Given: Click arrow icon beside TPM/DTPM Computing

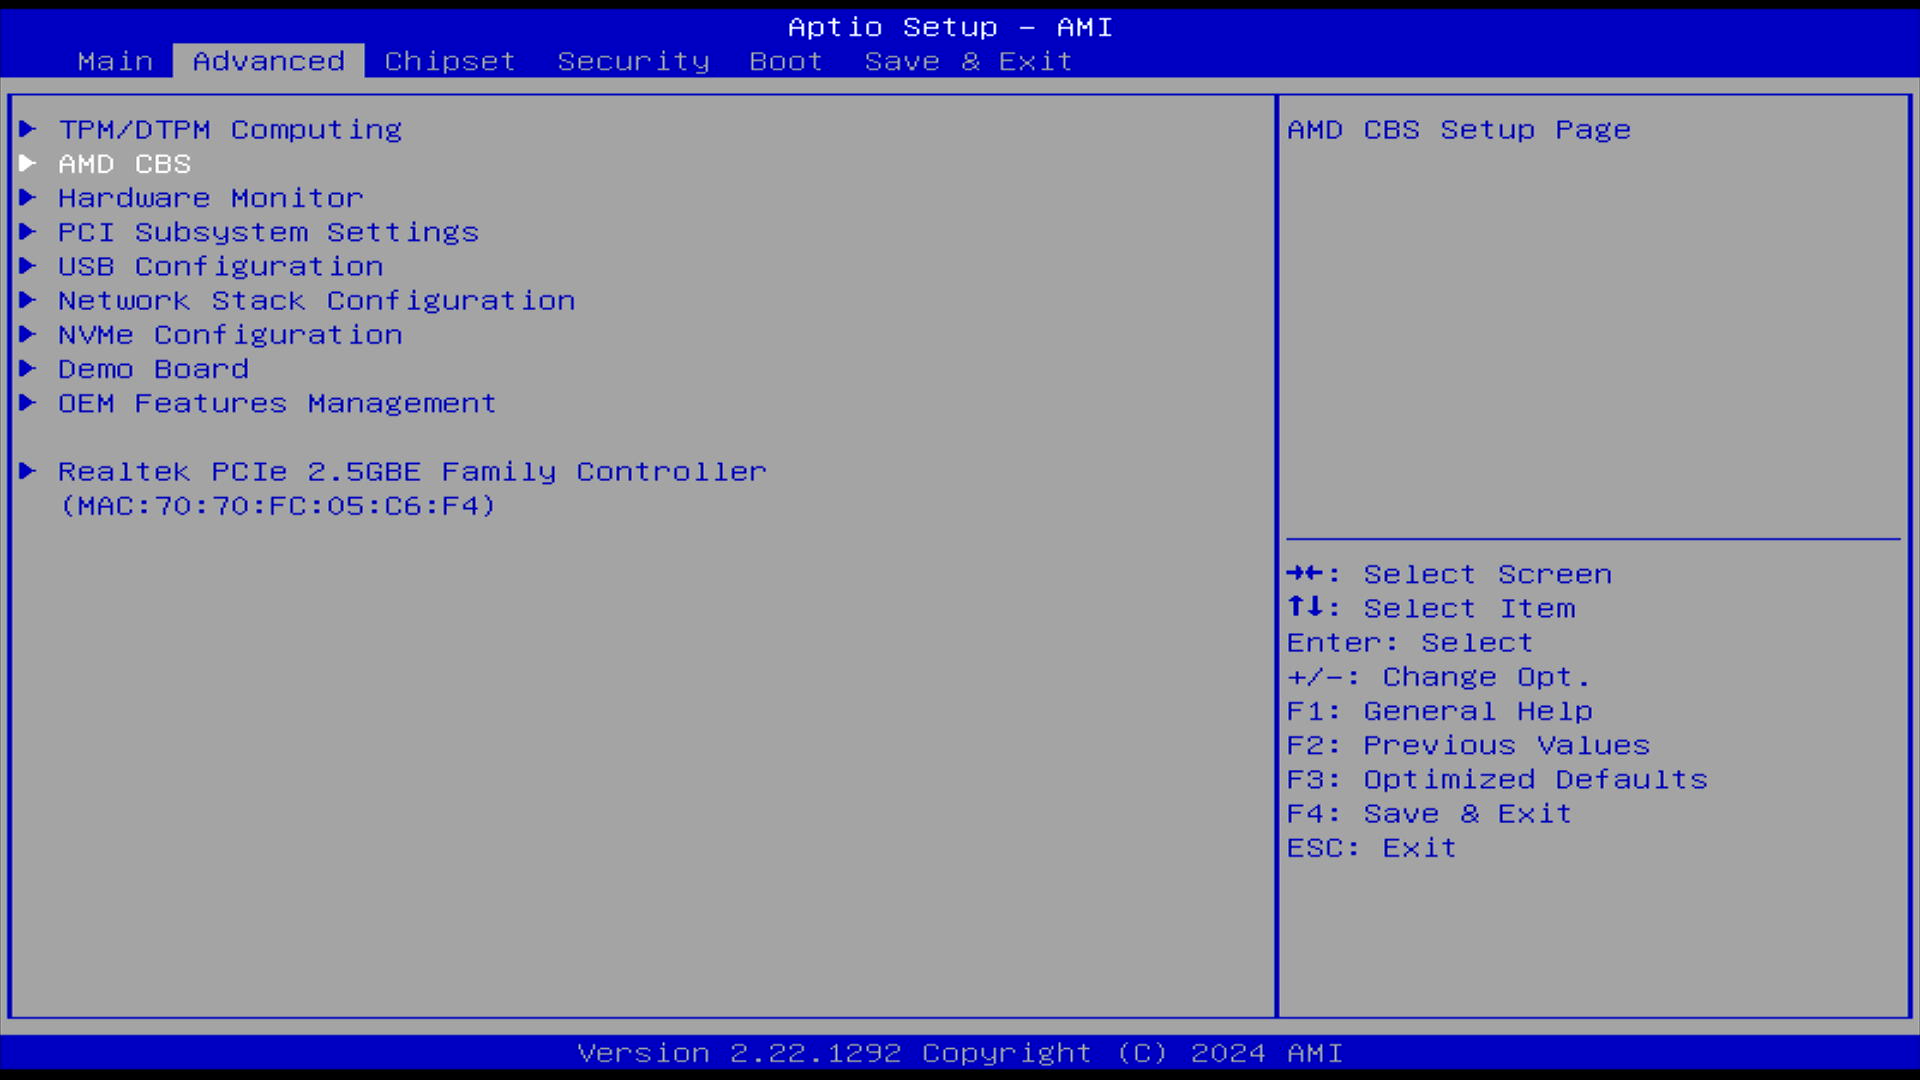Looking at the screenshot, I should (x=28, y=129).
